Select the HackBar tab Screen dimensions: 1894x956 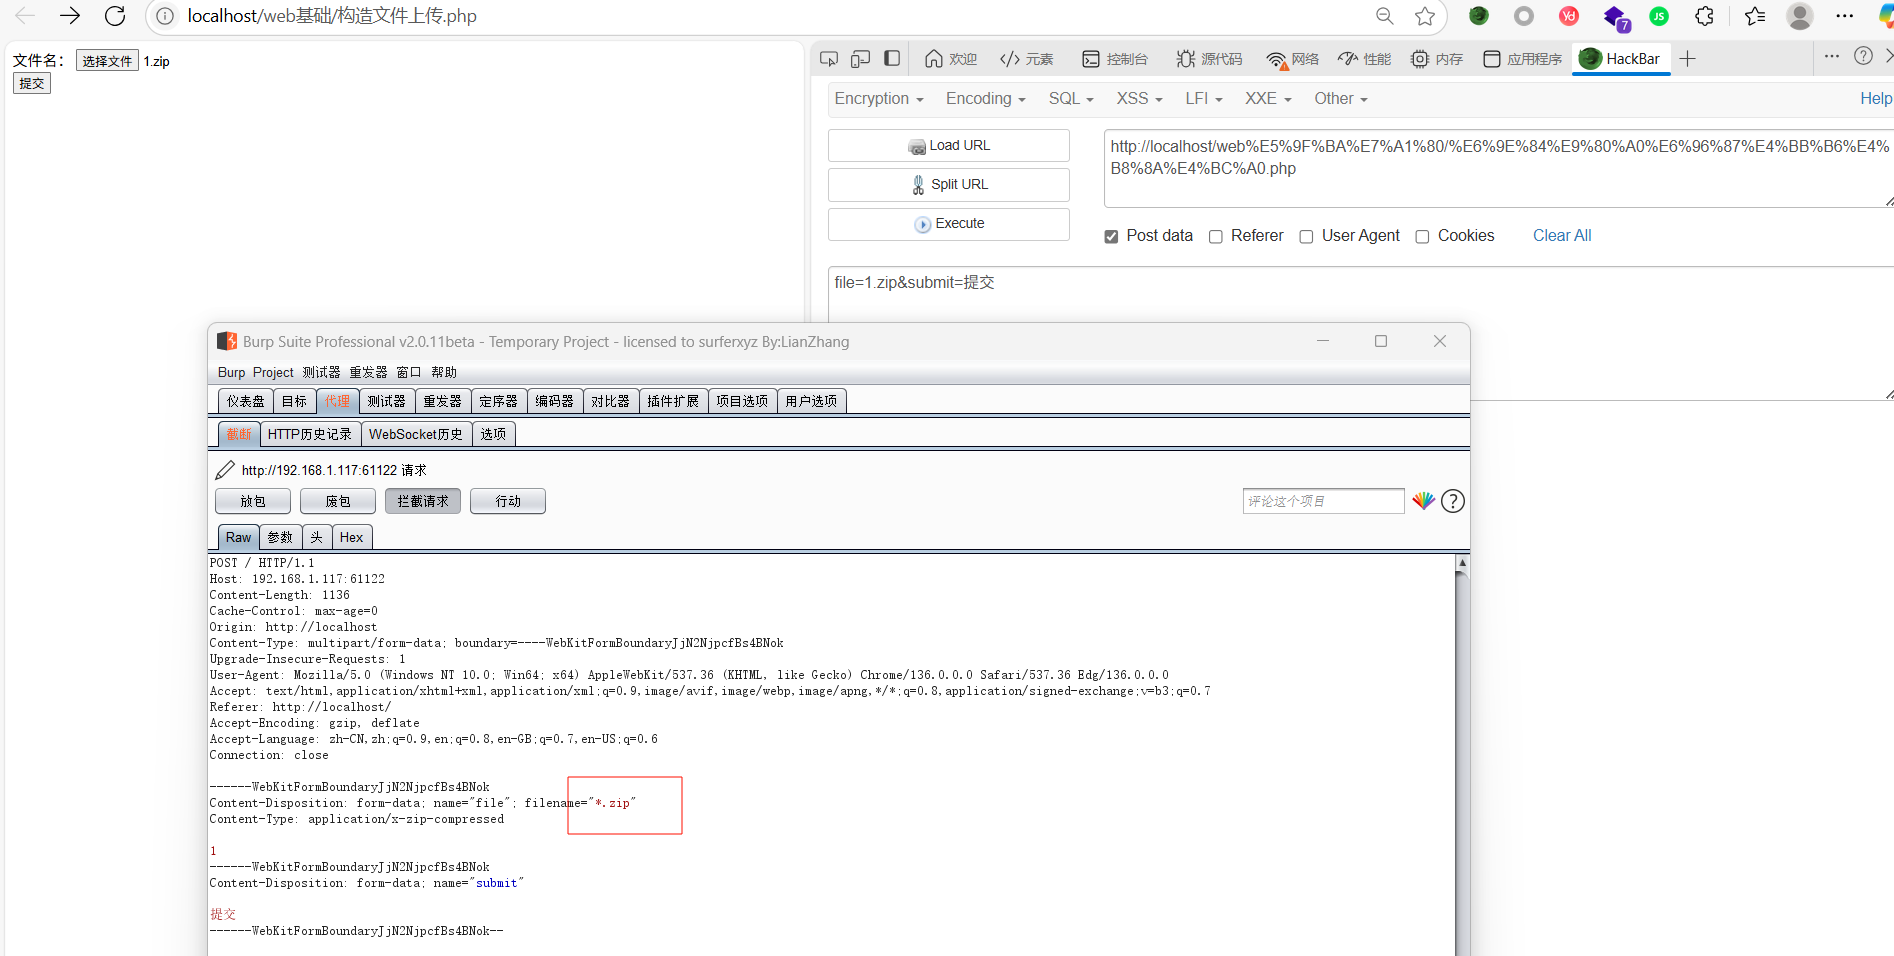click(x=1620, y=59)
